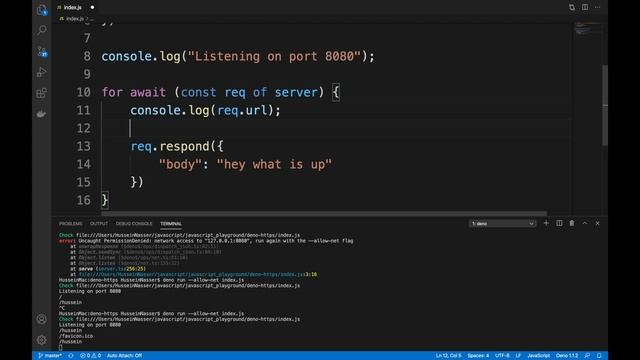Image resolution: width=640 pixels, height=360 pixels.
Task: Click index.js in the breadcrumb bar
Action: (75, 19)
